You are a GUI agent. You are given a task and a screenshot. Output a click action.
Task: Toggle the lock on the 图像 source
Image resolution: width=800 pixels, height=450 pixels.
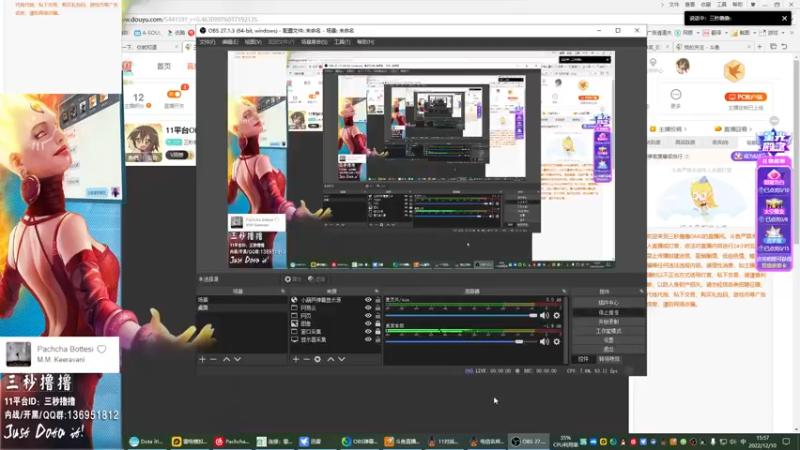[378, 323]
